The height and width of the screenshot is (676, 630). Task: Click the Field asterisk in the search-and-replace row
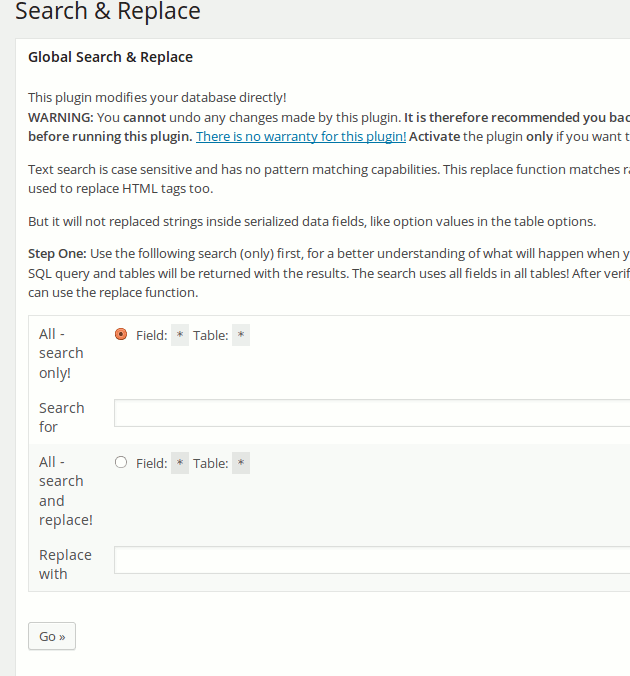coord(179,463)
